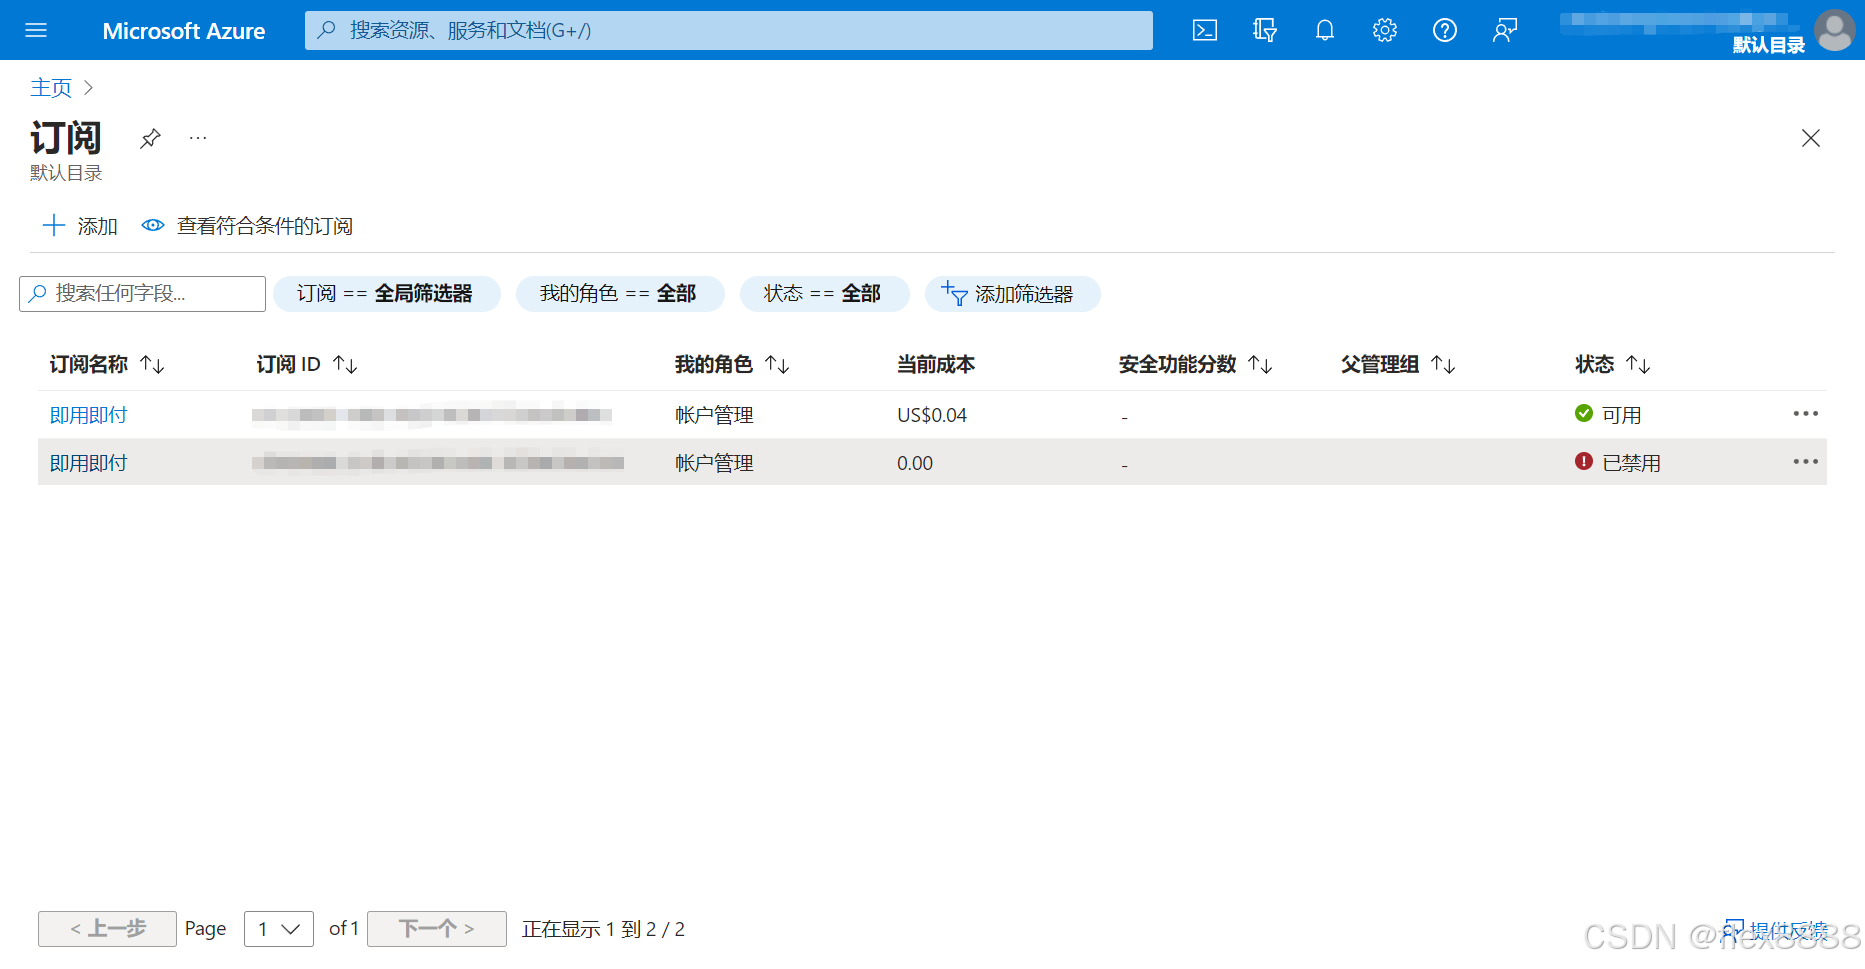Open the account avatar menu
The width and height of the screenshot is (1865, 969).
tap(1835, 30)
